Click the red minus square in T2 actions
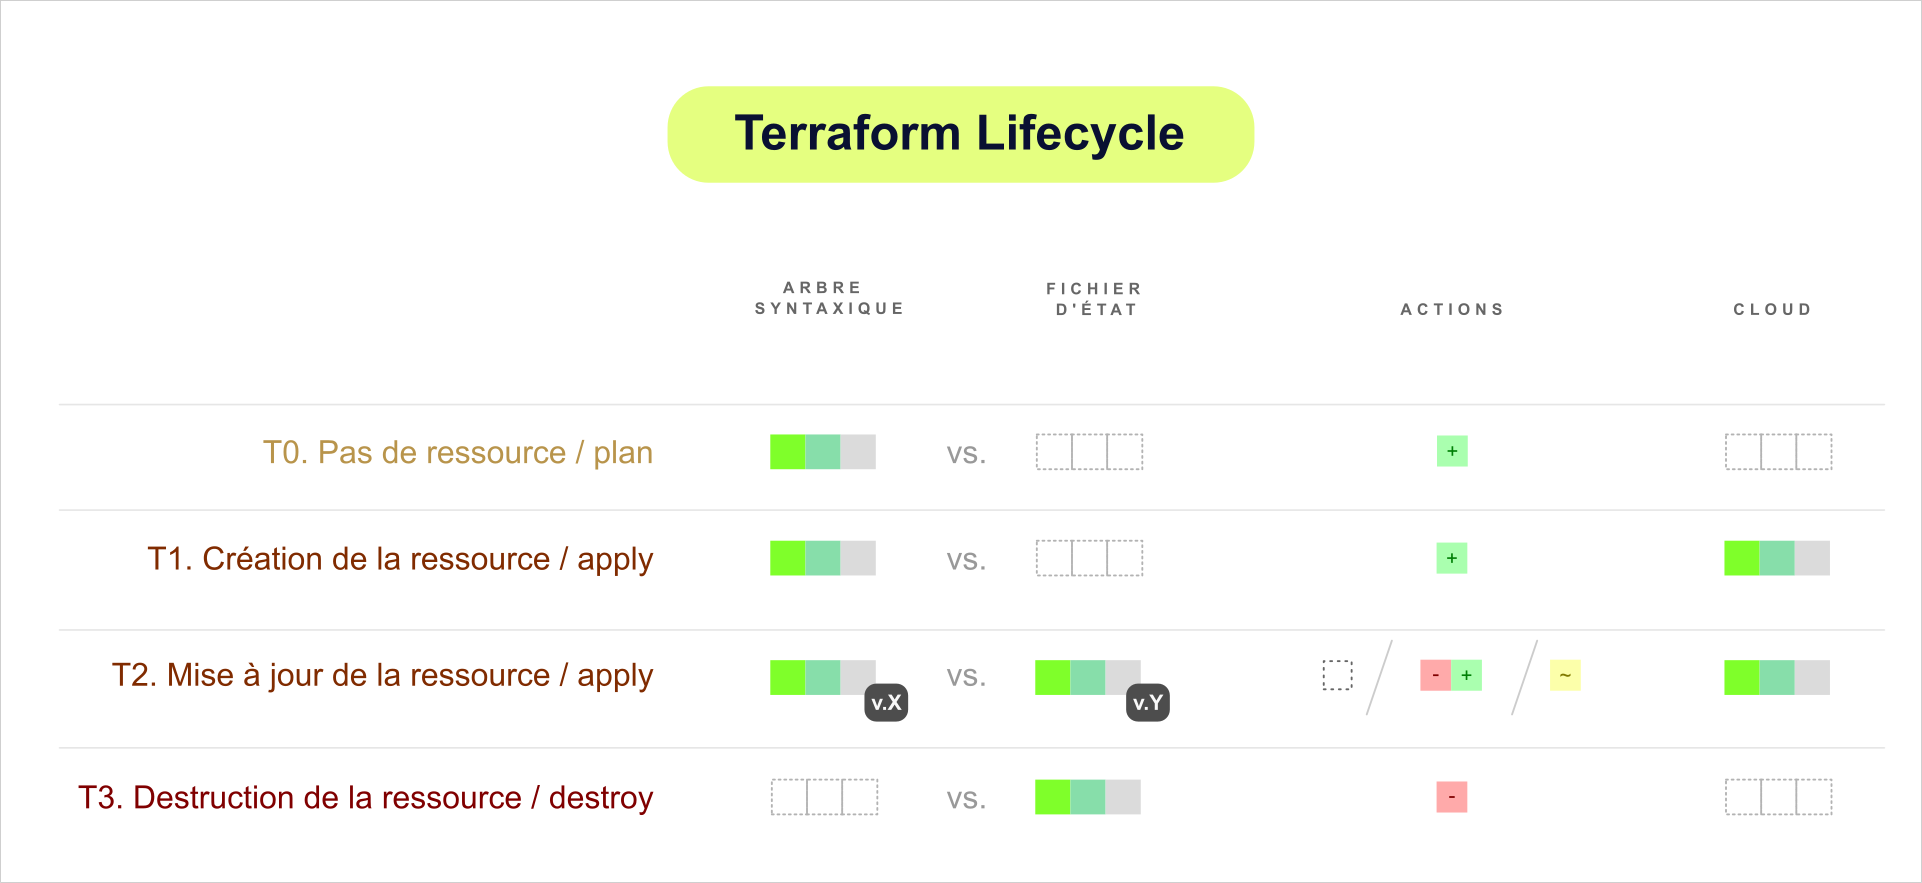This screenshot has height=883, width=1922. [x=1435, y=676]
